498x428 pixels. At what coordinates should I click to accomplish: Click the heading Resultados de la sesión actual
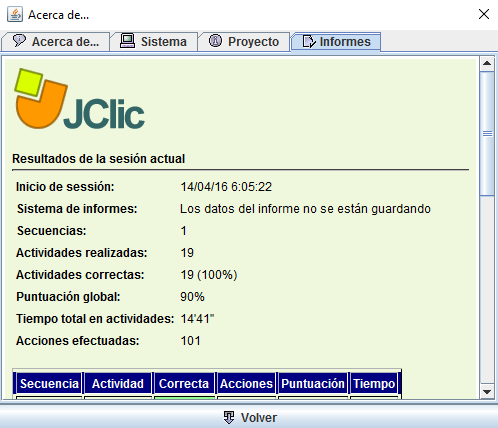tap(98, 159)
